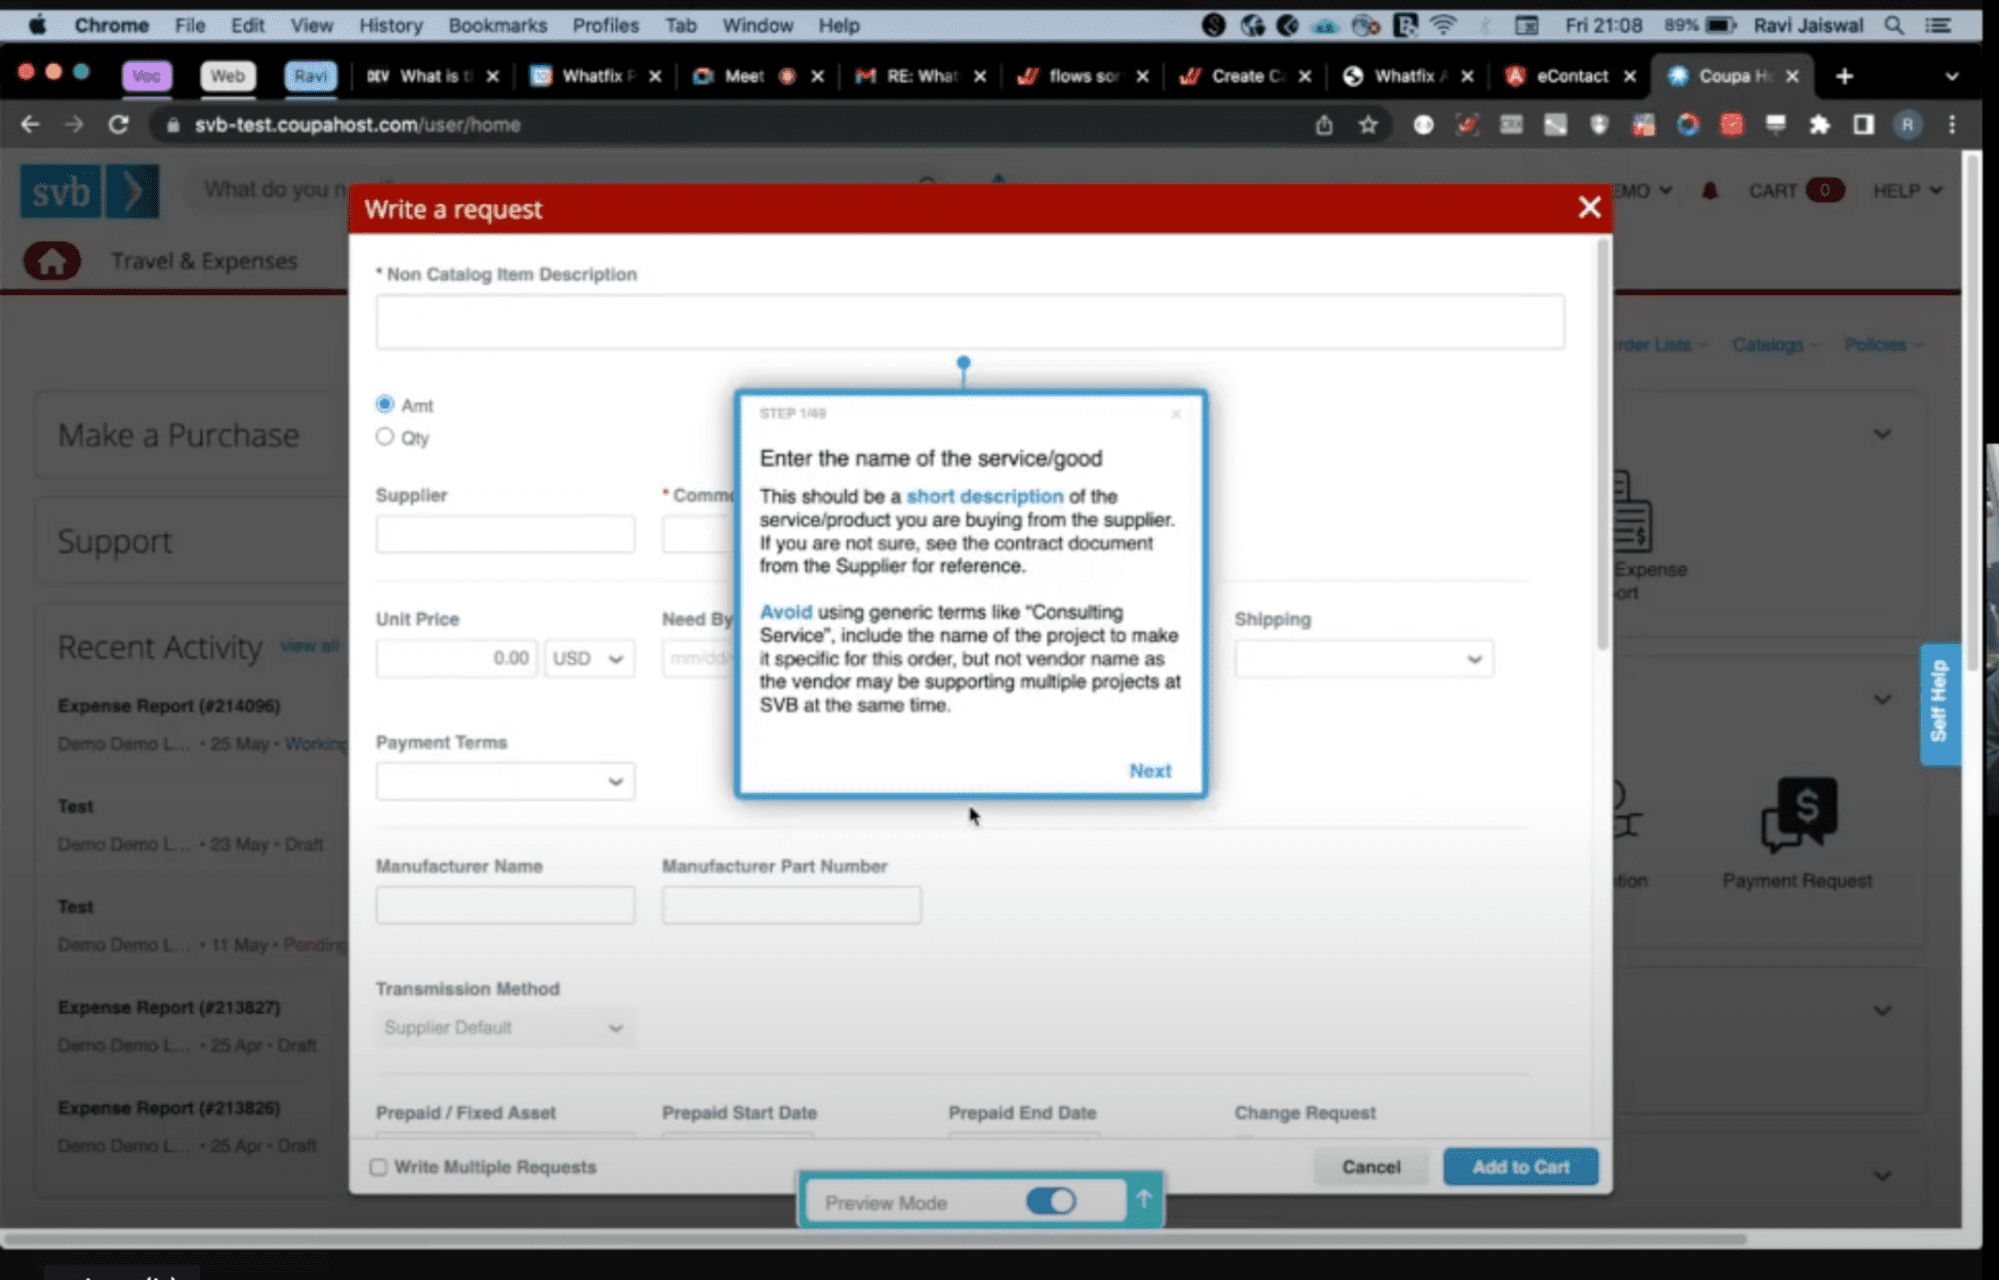Open the Chrome extensions puzzle icon
1999x1280 pixels.
[x=1819, y=124]
